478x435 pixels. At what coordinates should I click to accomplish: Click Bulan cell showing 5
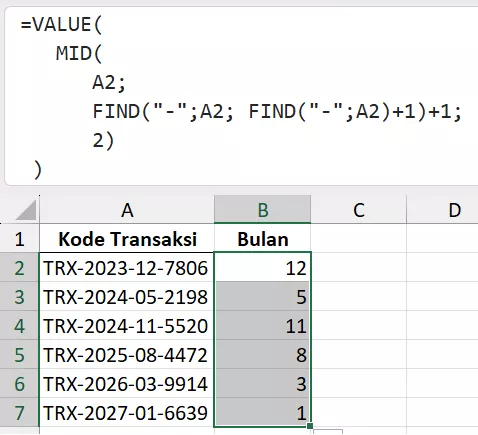[263, 296]
